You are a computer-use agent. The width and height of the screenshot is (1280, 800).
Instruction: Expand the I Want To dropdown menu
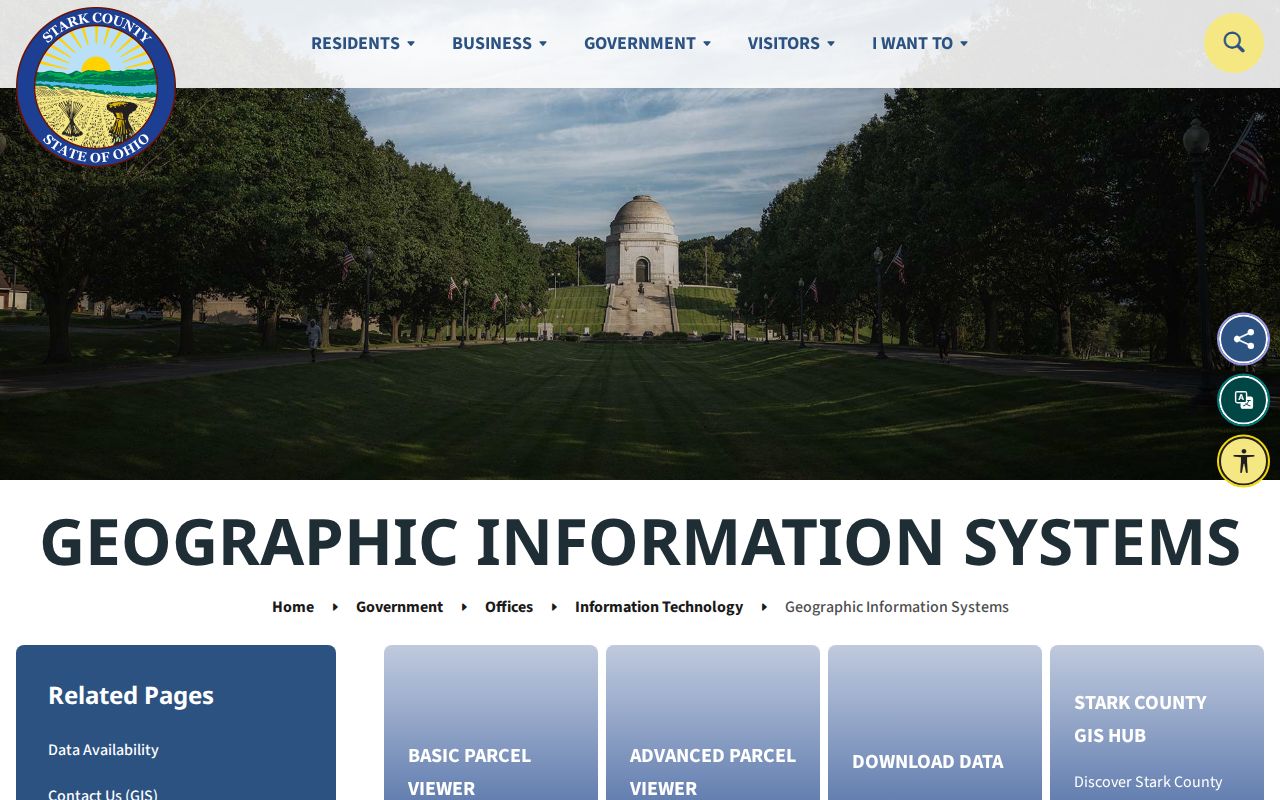tap(920, 43)
